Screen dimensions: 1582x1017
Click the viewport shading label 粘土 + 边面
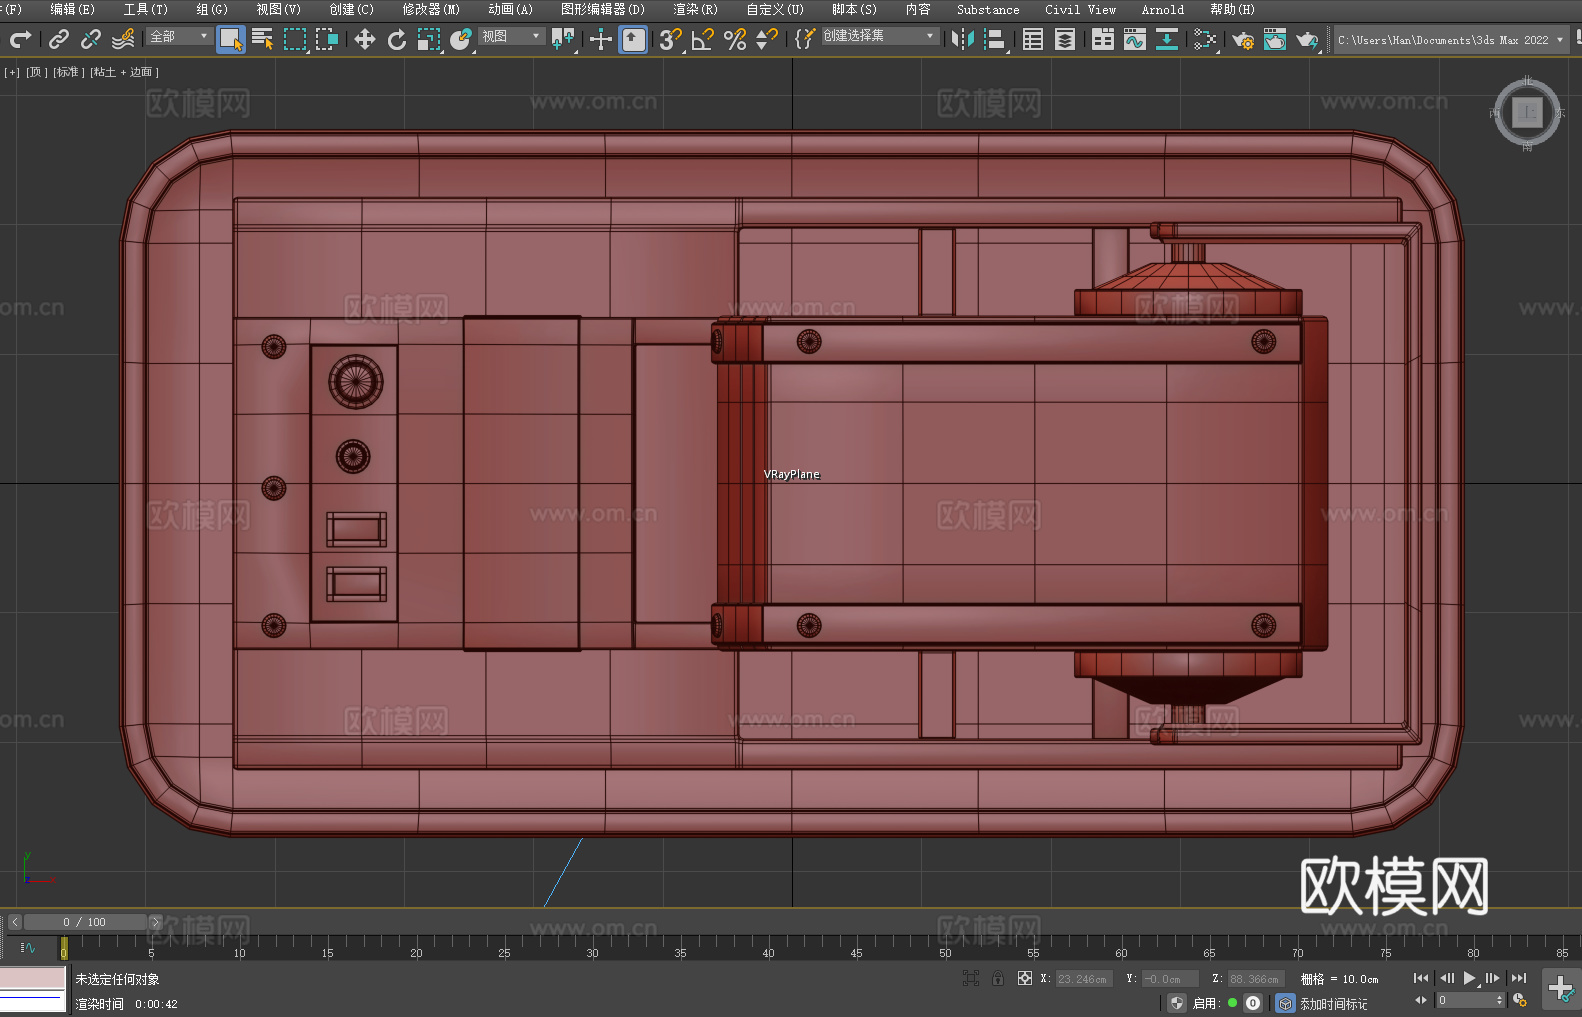click(x=124, y=72)
